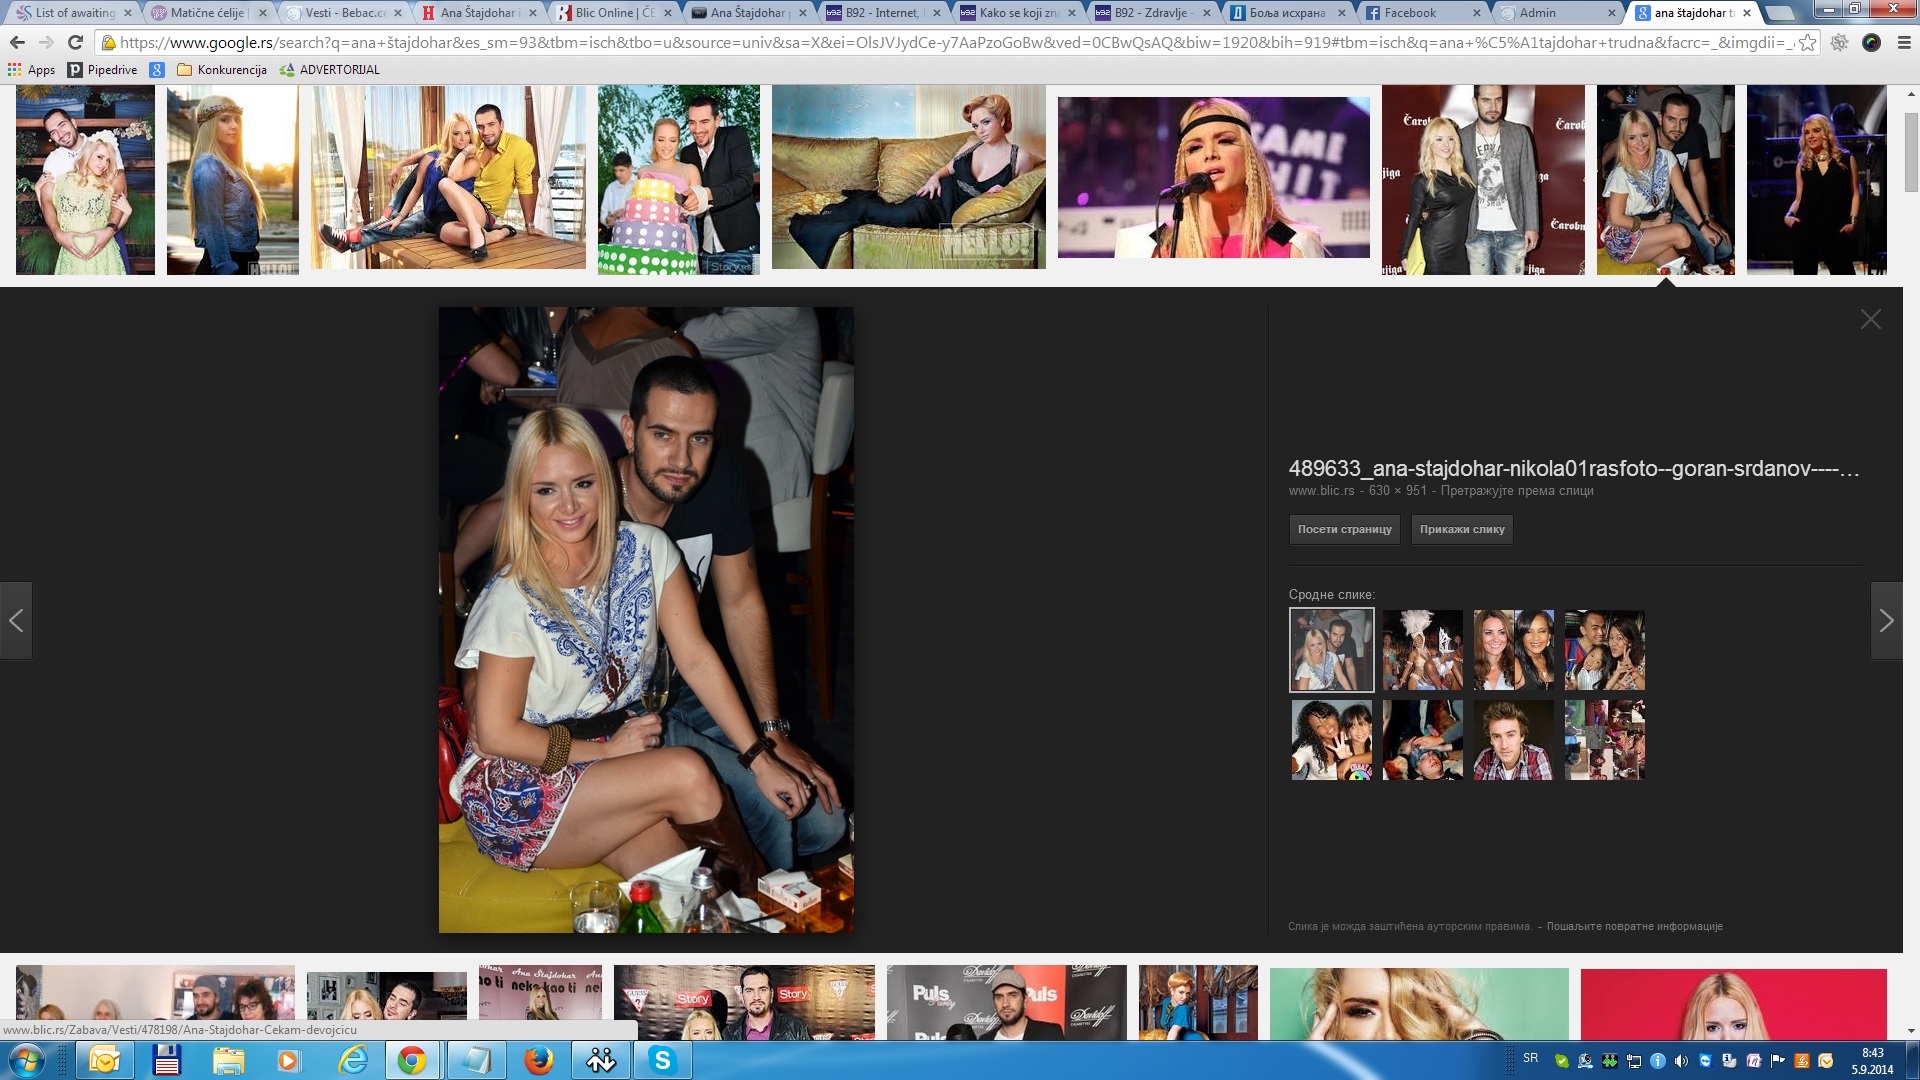Launch Skype from the taskbar
The height and width of the screenshot is (1080, 1920).
[x=662, y=1060]
